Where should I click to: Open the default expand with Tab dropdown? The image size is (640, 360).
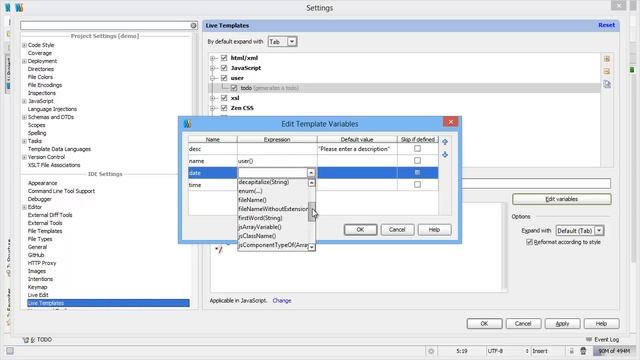[292, 42]
